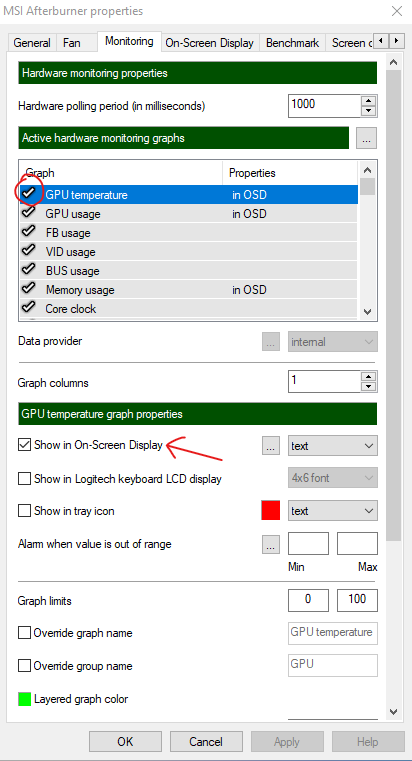
Task: Decrease hardware polling period with down arrow
Action: [369, 111]
